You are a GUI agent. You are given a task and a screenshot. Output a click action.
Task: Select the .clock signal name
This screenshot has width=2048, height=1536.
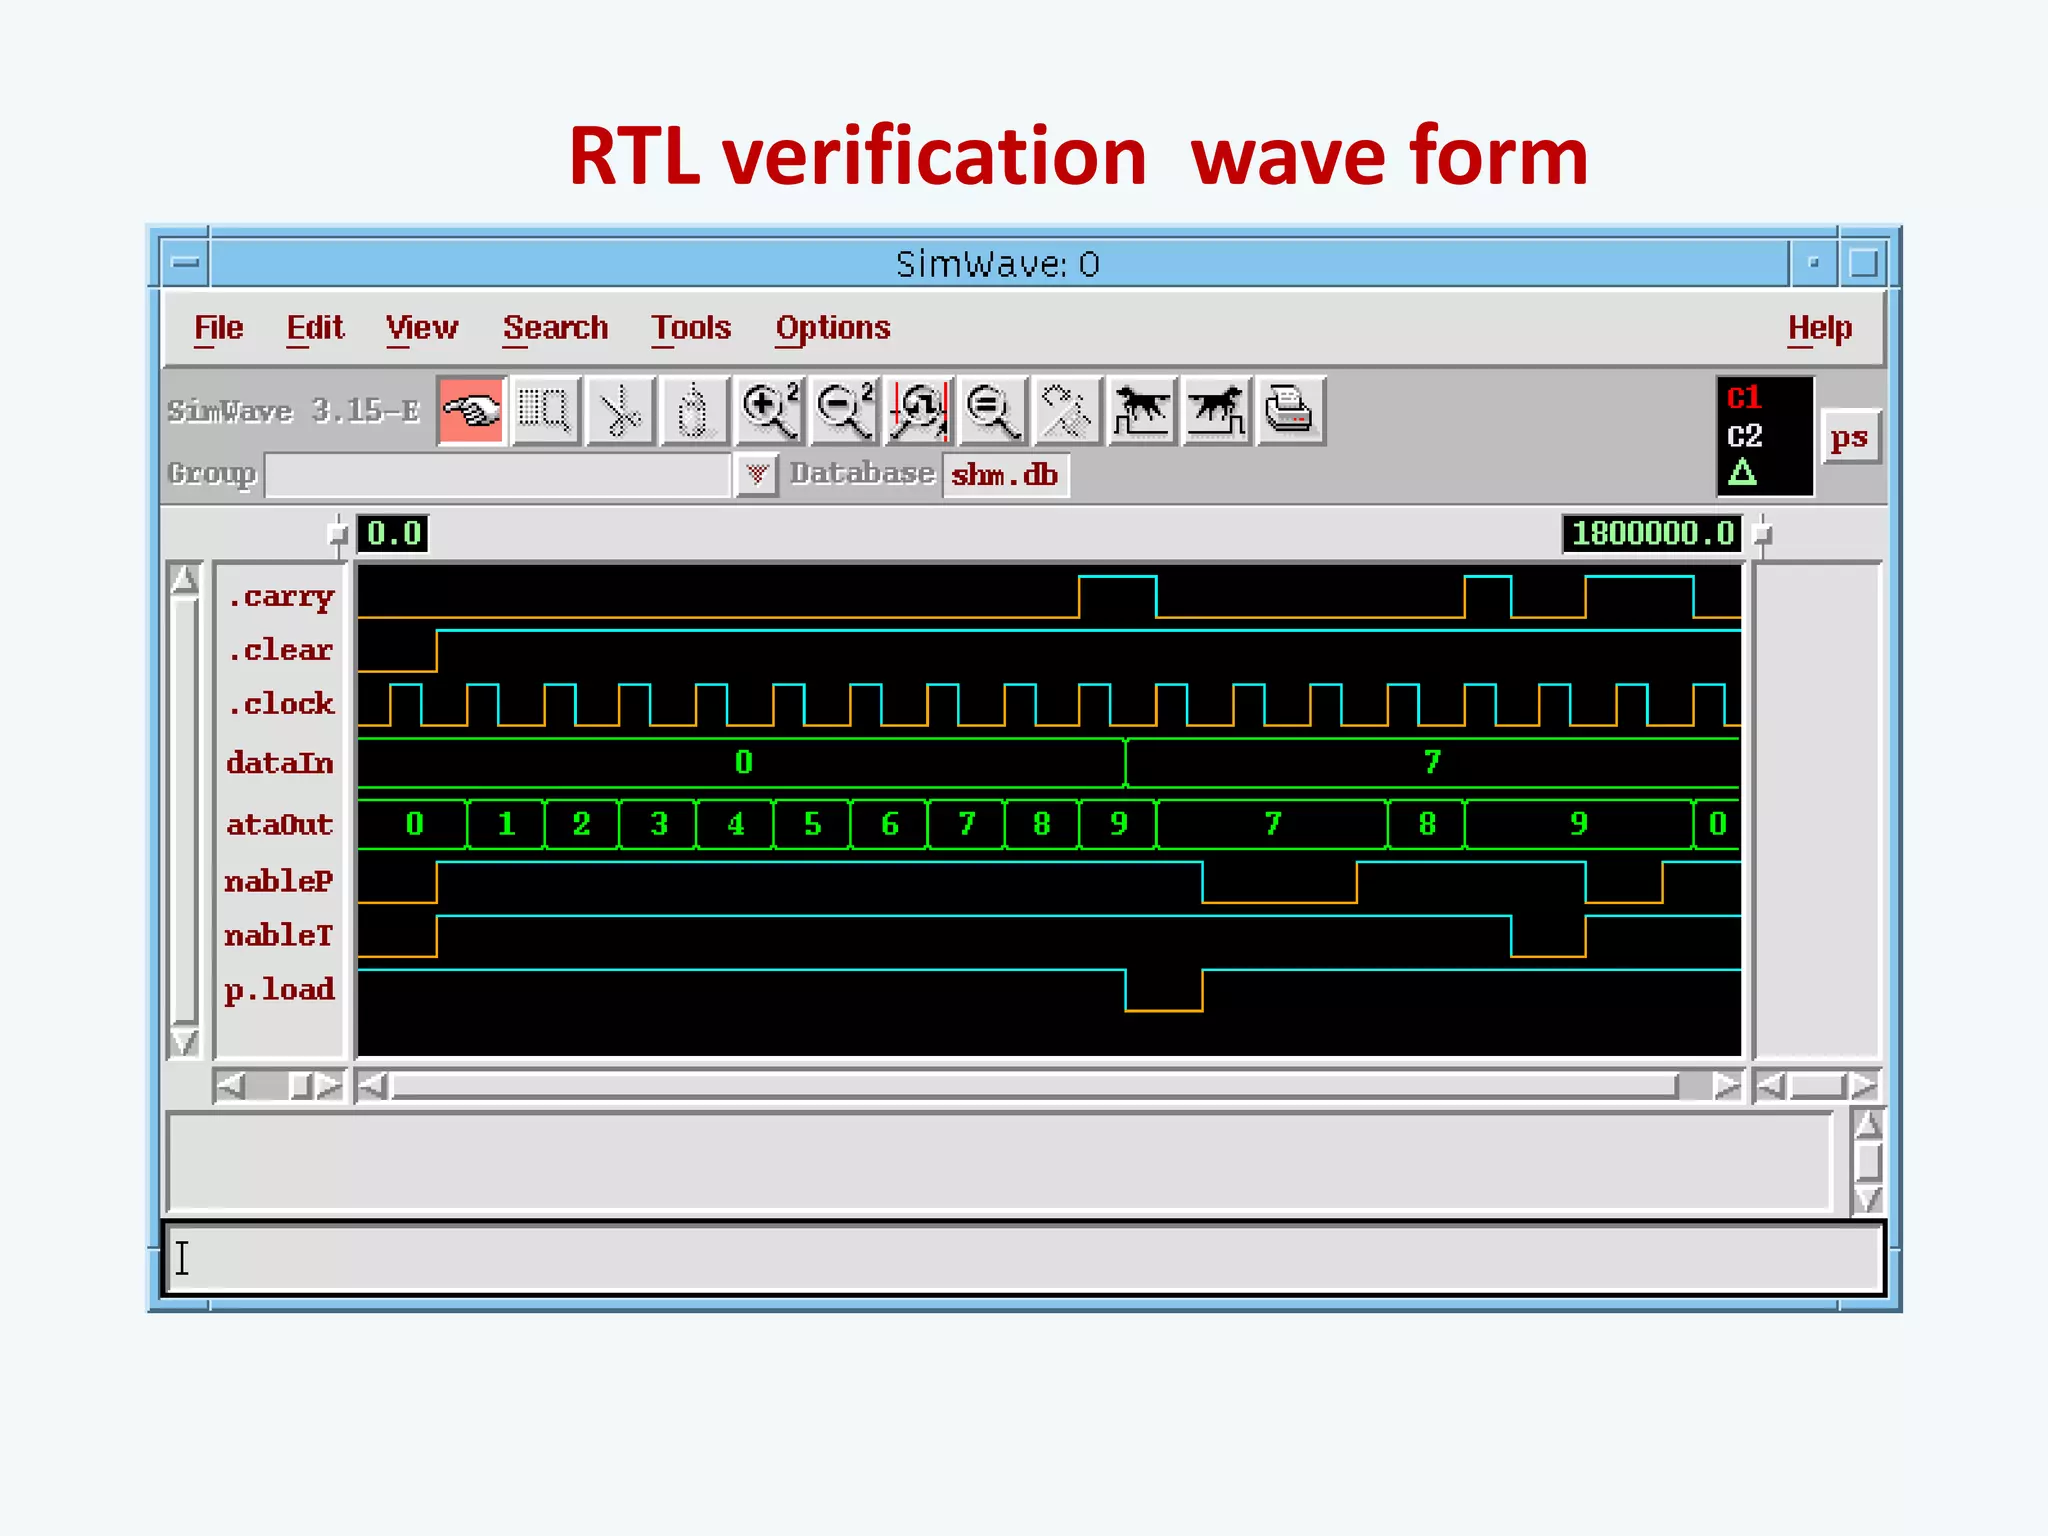[280, 704]
